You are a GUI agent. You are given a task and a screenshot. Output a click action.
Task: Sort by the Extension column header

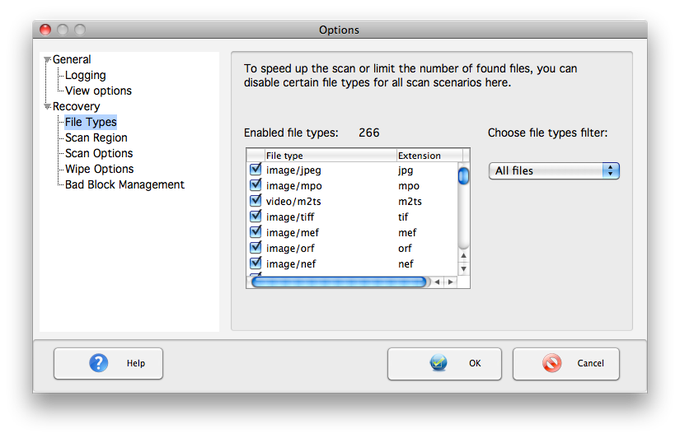tap(429, 155)
